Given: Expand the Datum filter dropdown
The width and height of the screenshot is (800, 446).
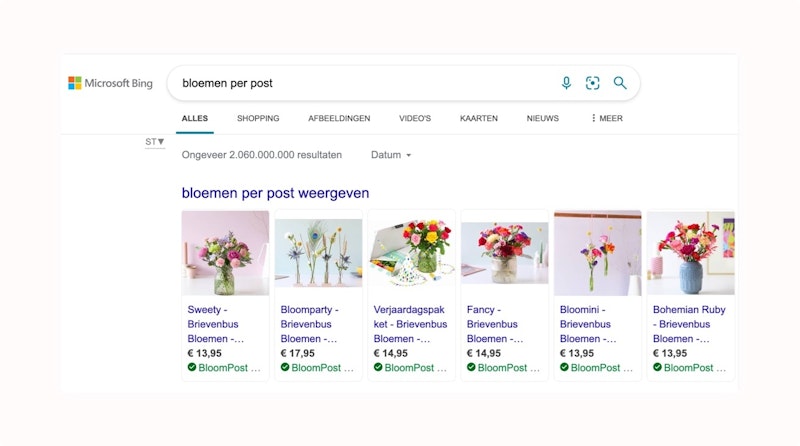Looking at the screenshot, I should click(391, 155).
